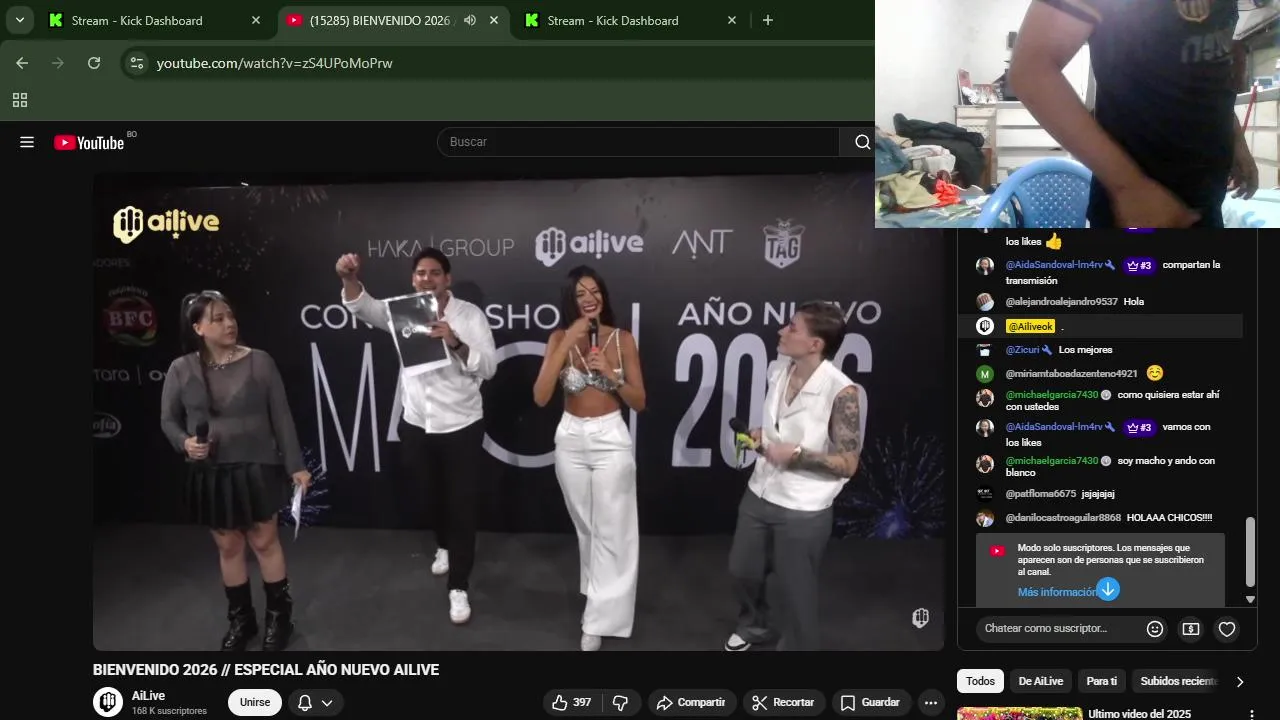Close the last Kick Dashboard tab
Screen dimensions: 1280x720
tap(731, 20)
